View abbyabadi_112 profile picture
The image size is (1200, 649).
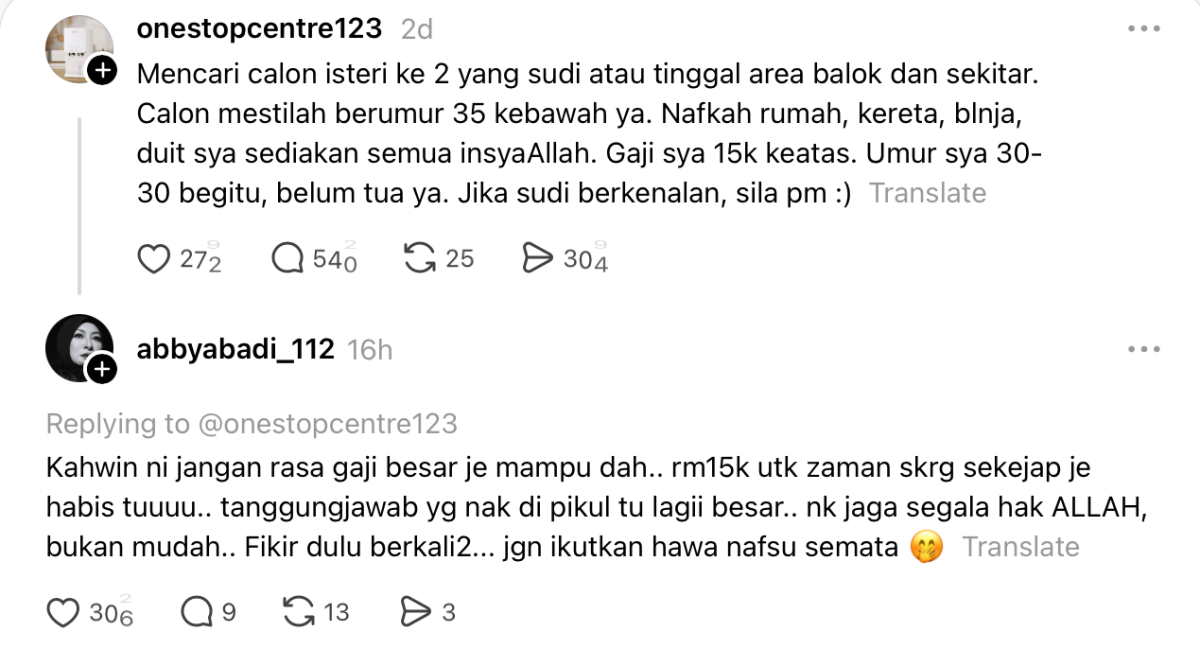click(79, 349)
